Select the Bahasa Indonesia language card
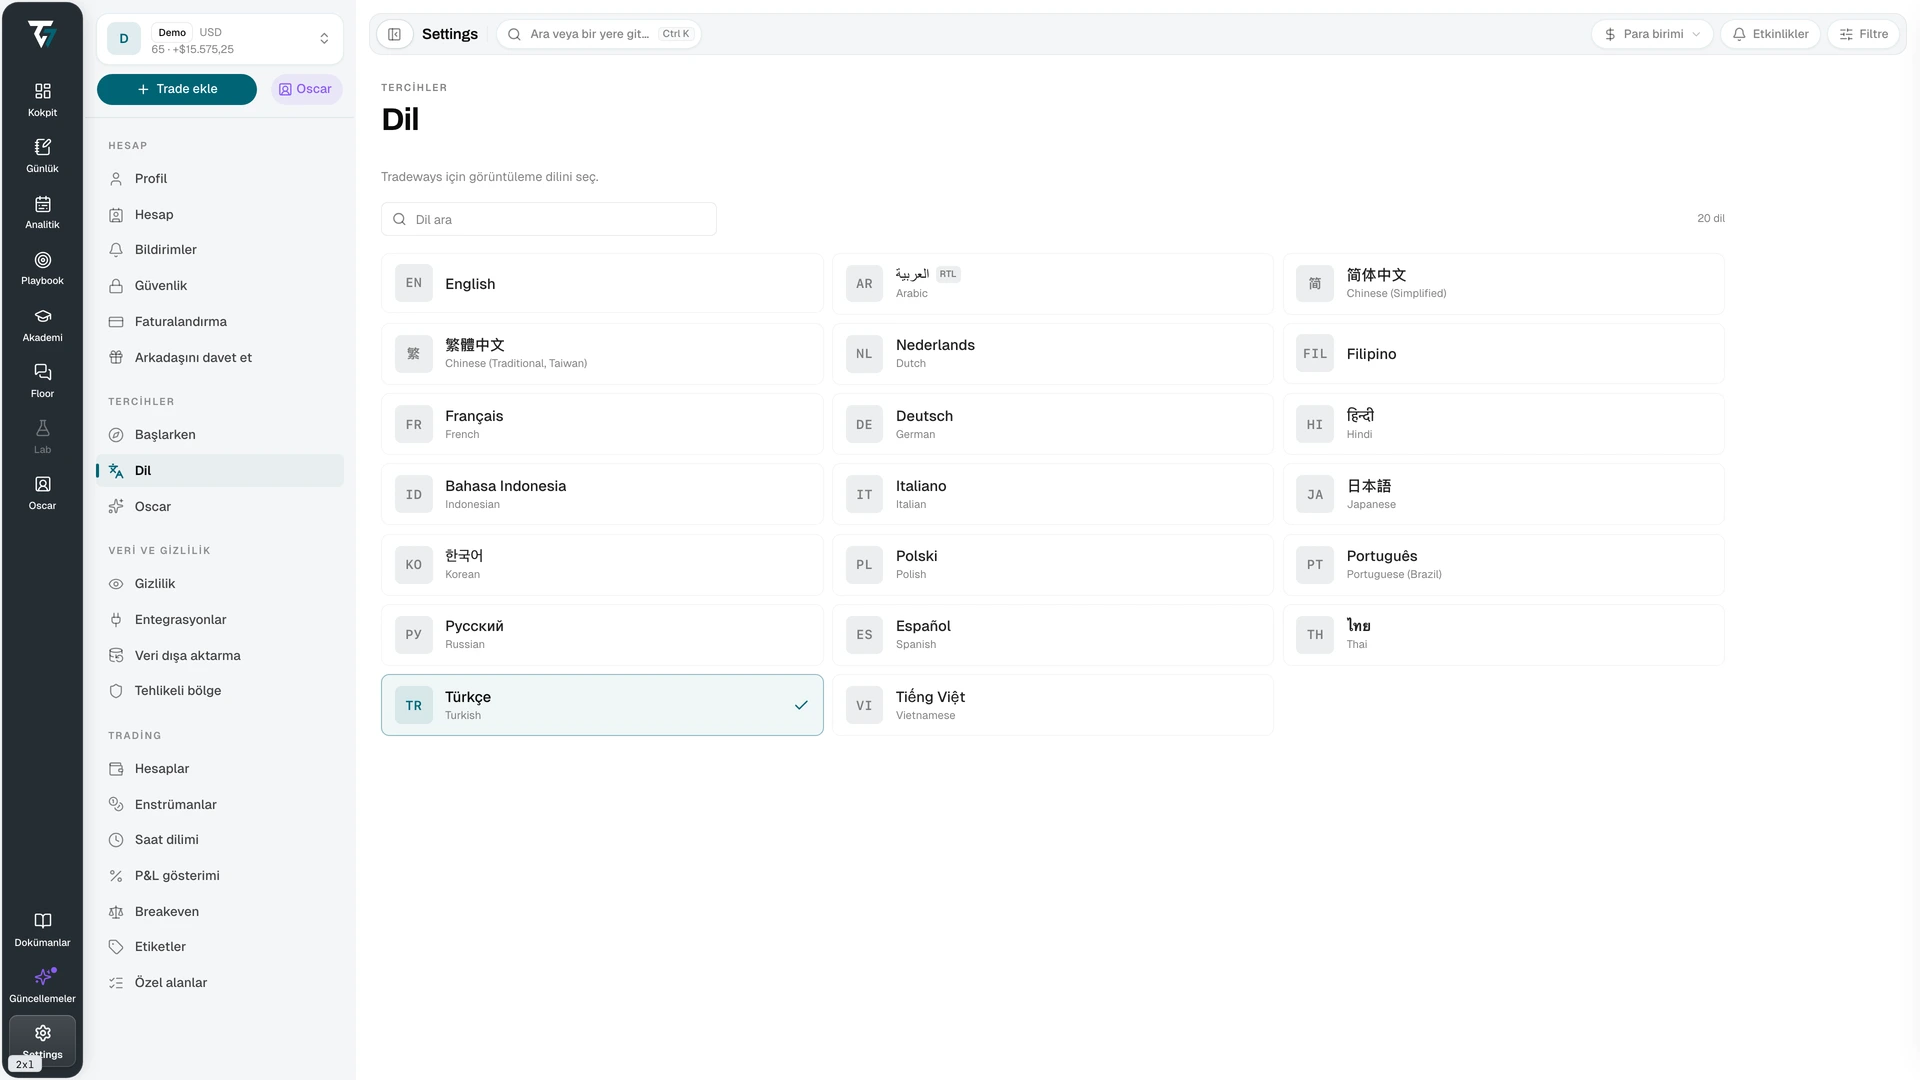The width and height of the screenshot is (1920, 1080). pos(602,495)
